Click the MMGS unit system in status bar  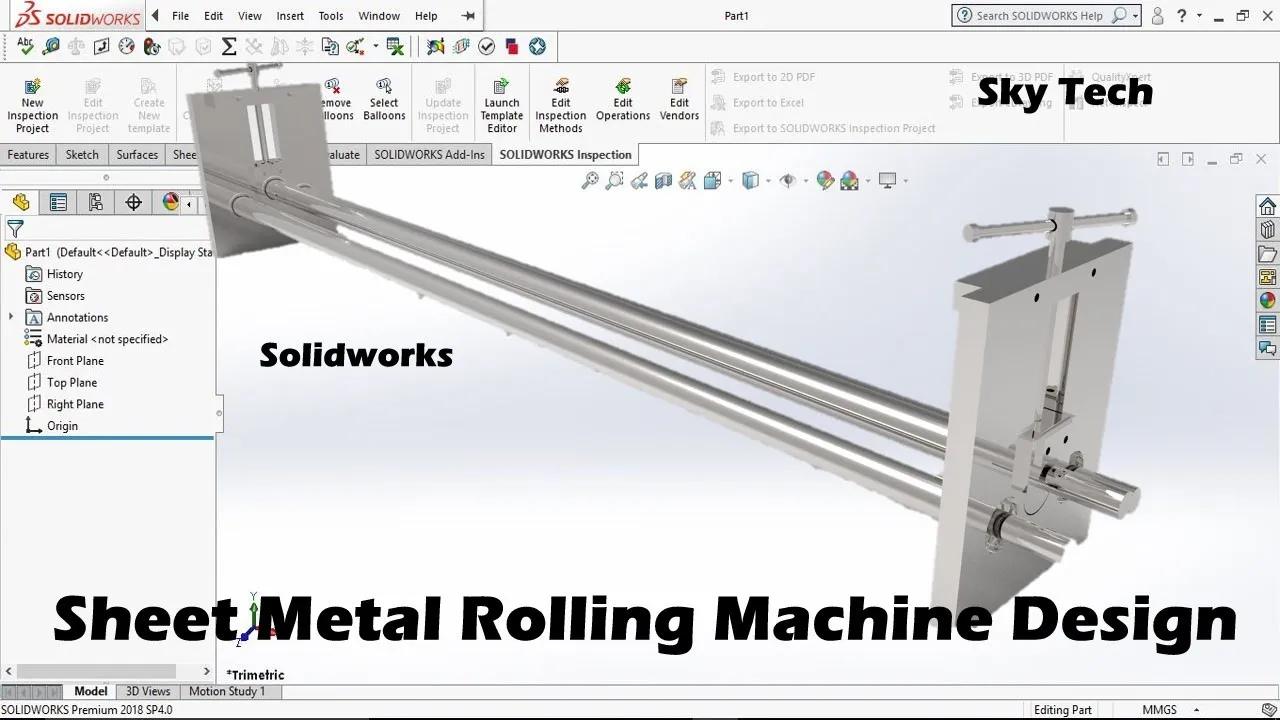tap(1160, 710)
